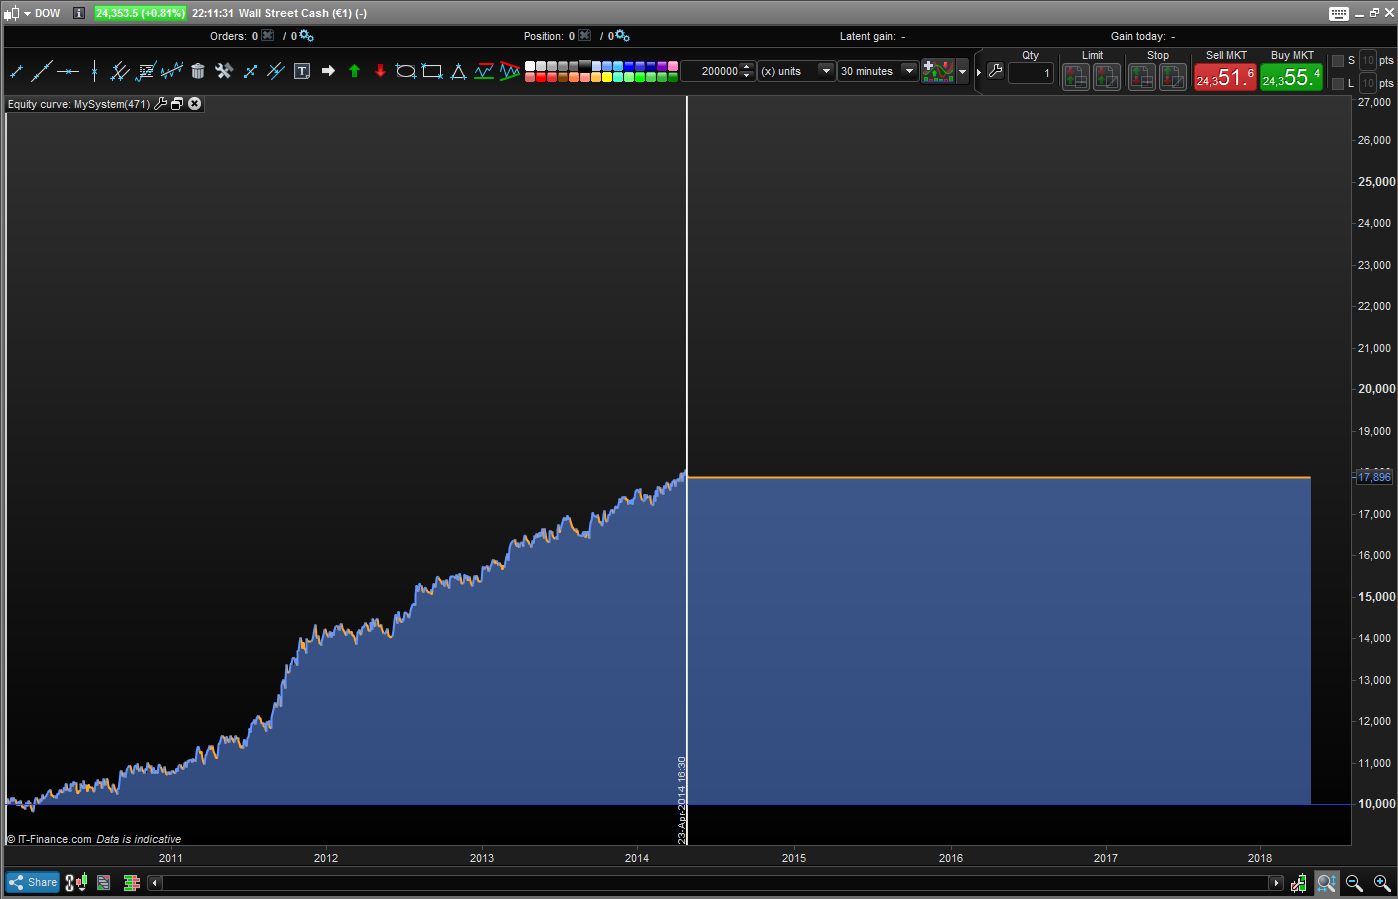This screenshot has width=1398, height=899.
Task: Click the scrollbar left arrow
Action: 155,883
